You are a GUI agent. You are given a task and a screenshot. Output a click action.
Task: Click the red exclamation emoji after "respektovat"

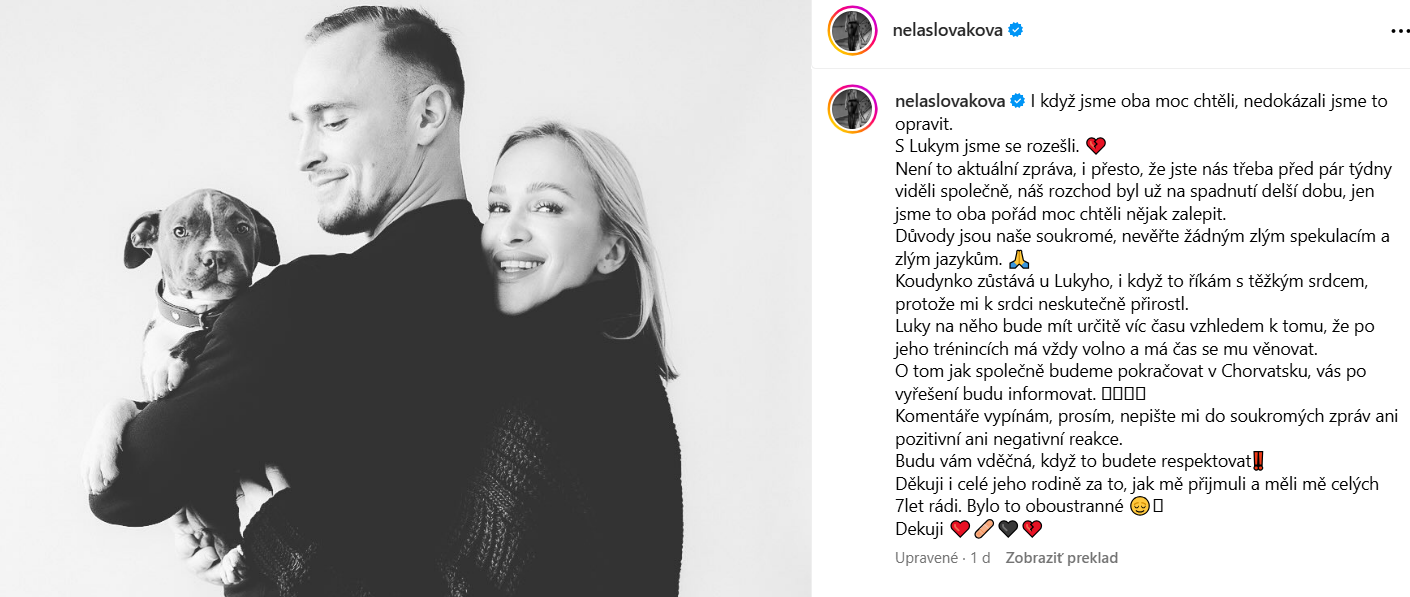point(1258,461)
